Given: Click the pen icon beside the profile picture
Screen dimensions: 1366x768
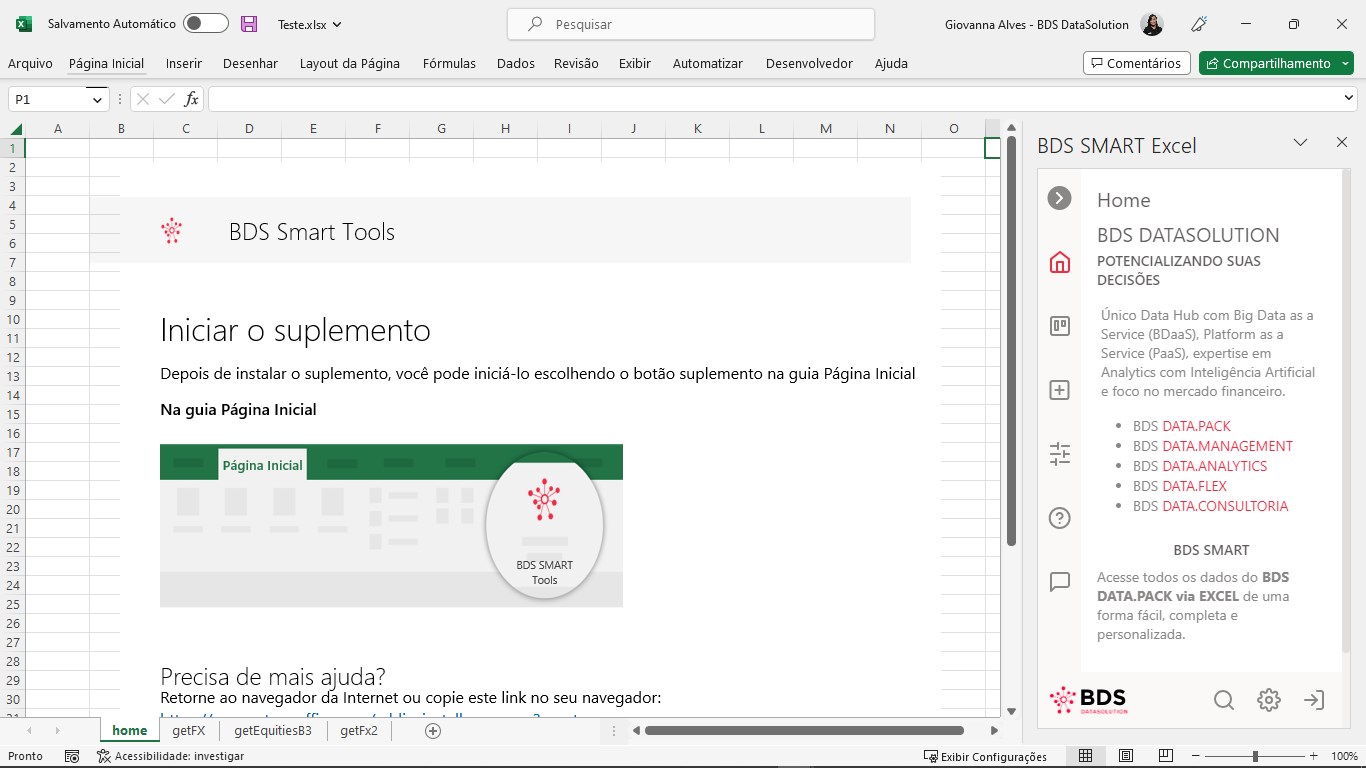Looking at the screenshot, I should point(1200,24).
